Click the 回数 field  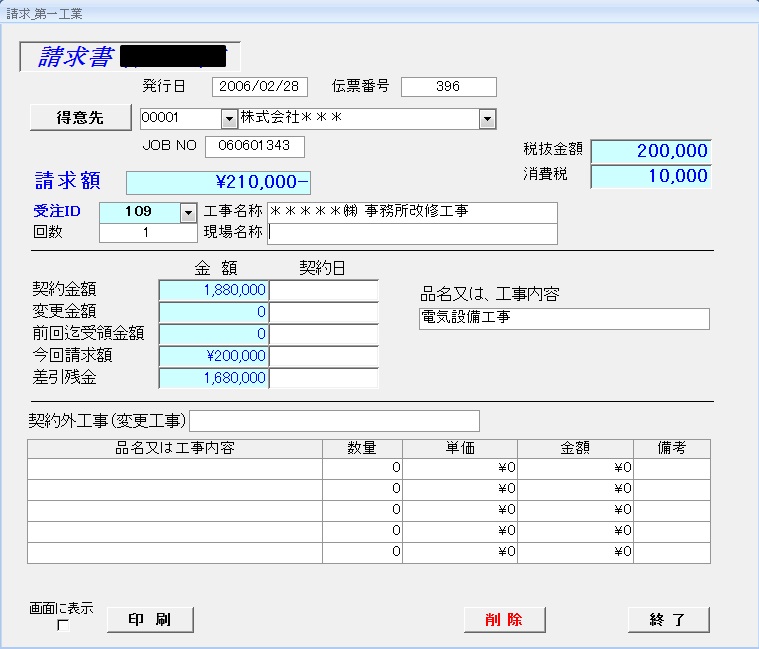pyautogui.click(x=148, y=233)
